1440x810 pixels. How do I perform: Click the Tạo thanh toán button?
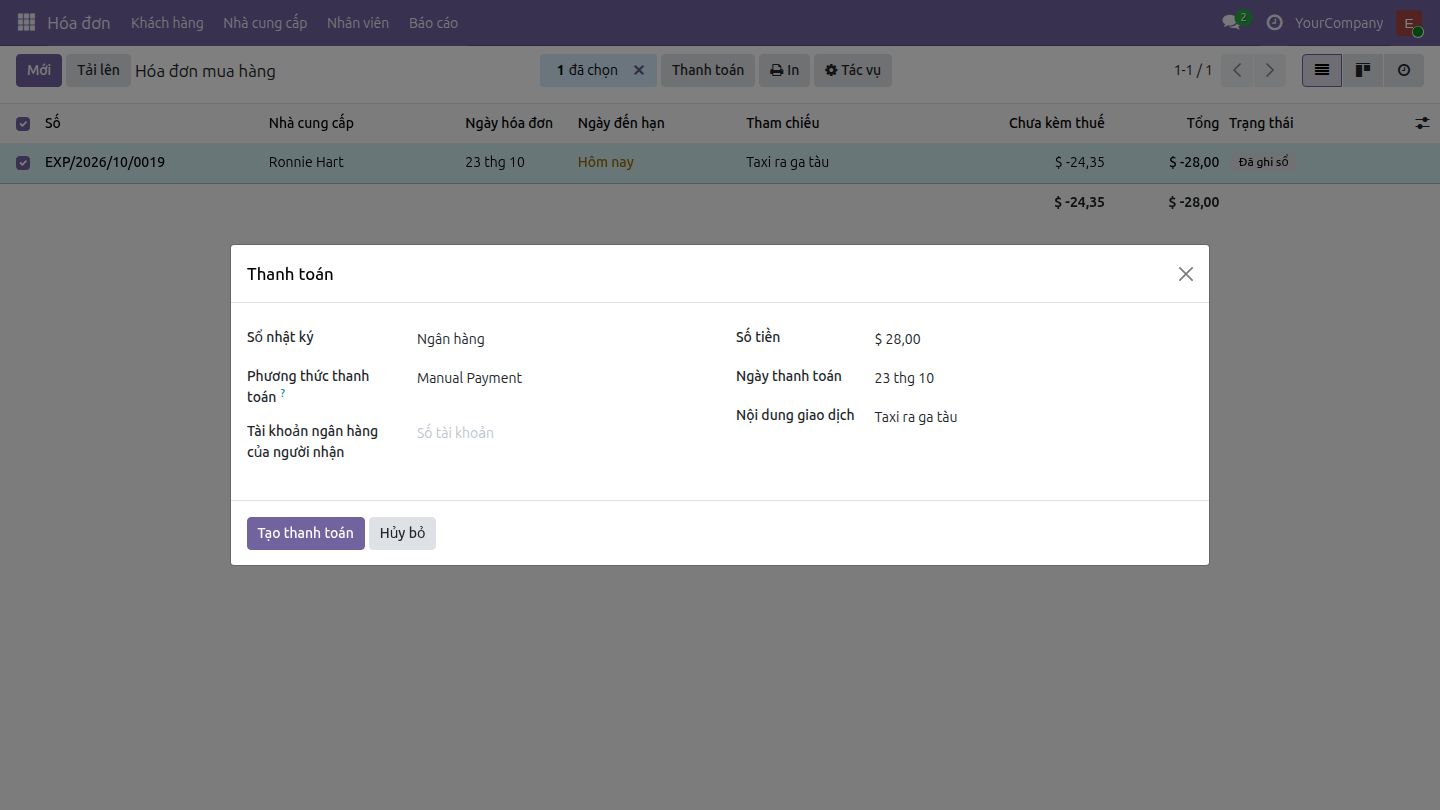tap(306, 533)
